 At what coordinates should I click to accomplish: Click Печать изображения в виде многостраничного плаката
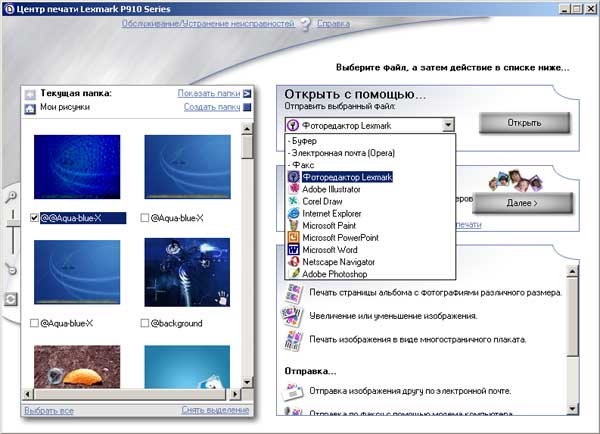(x=418, y=339)
